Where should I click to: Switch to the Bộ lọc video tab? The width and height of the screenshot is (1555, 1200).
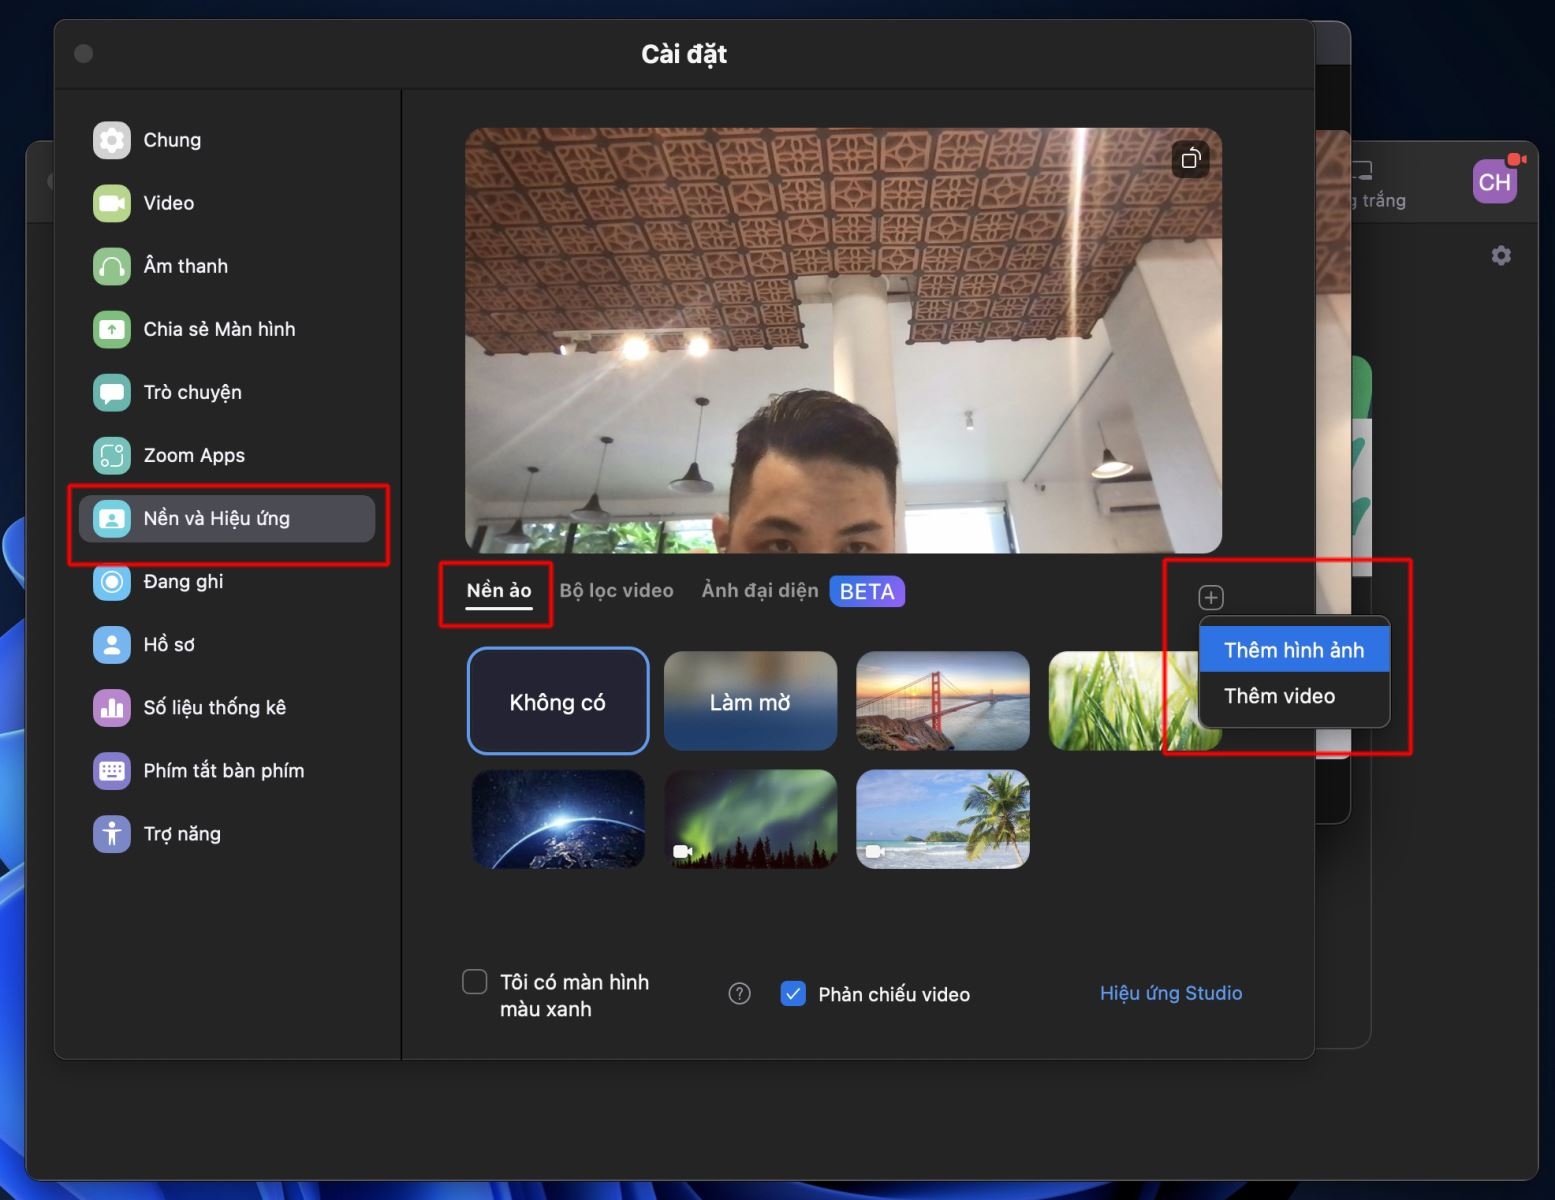click(616, 590)
